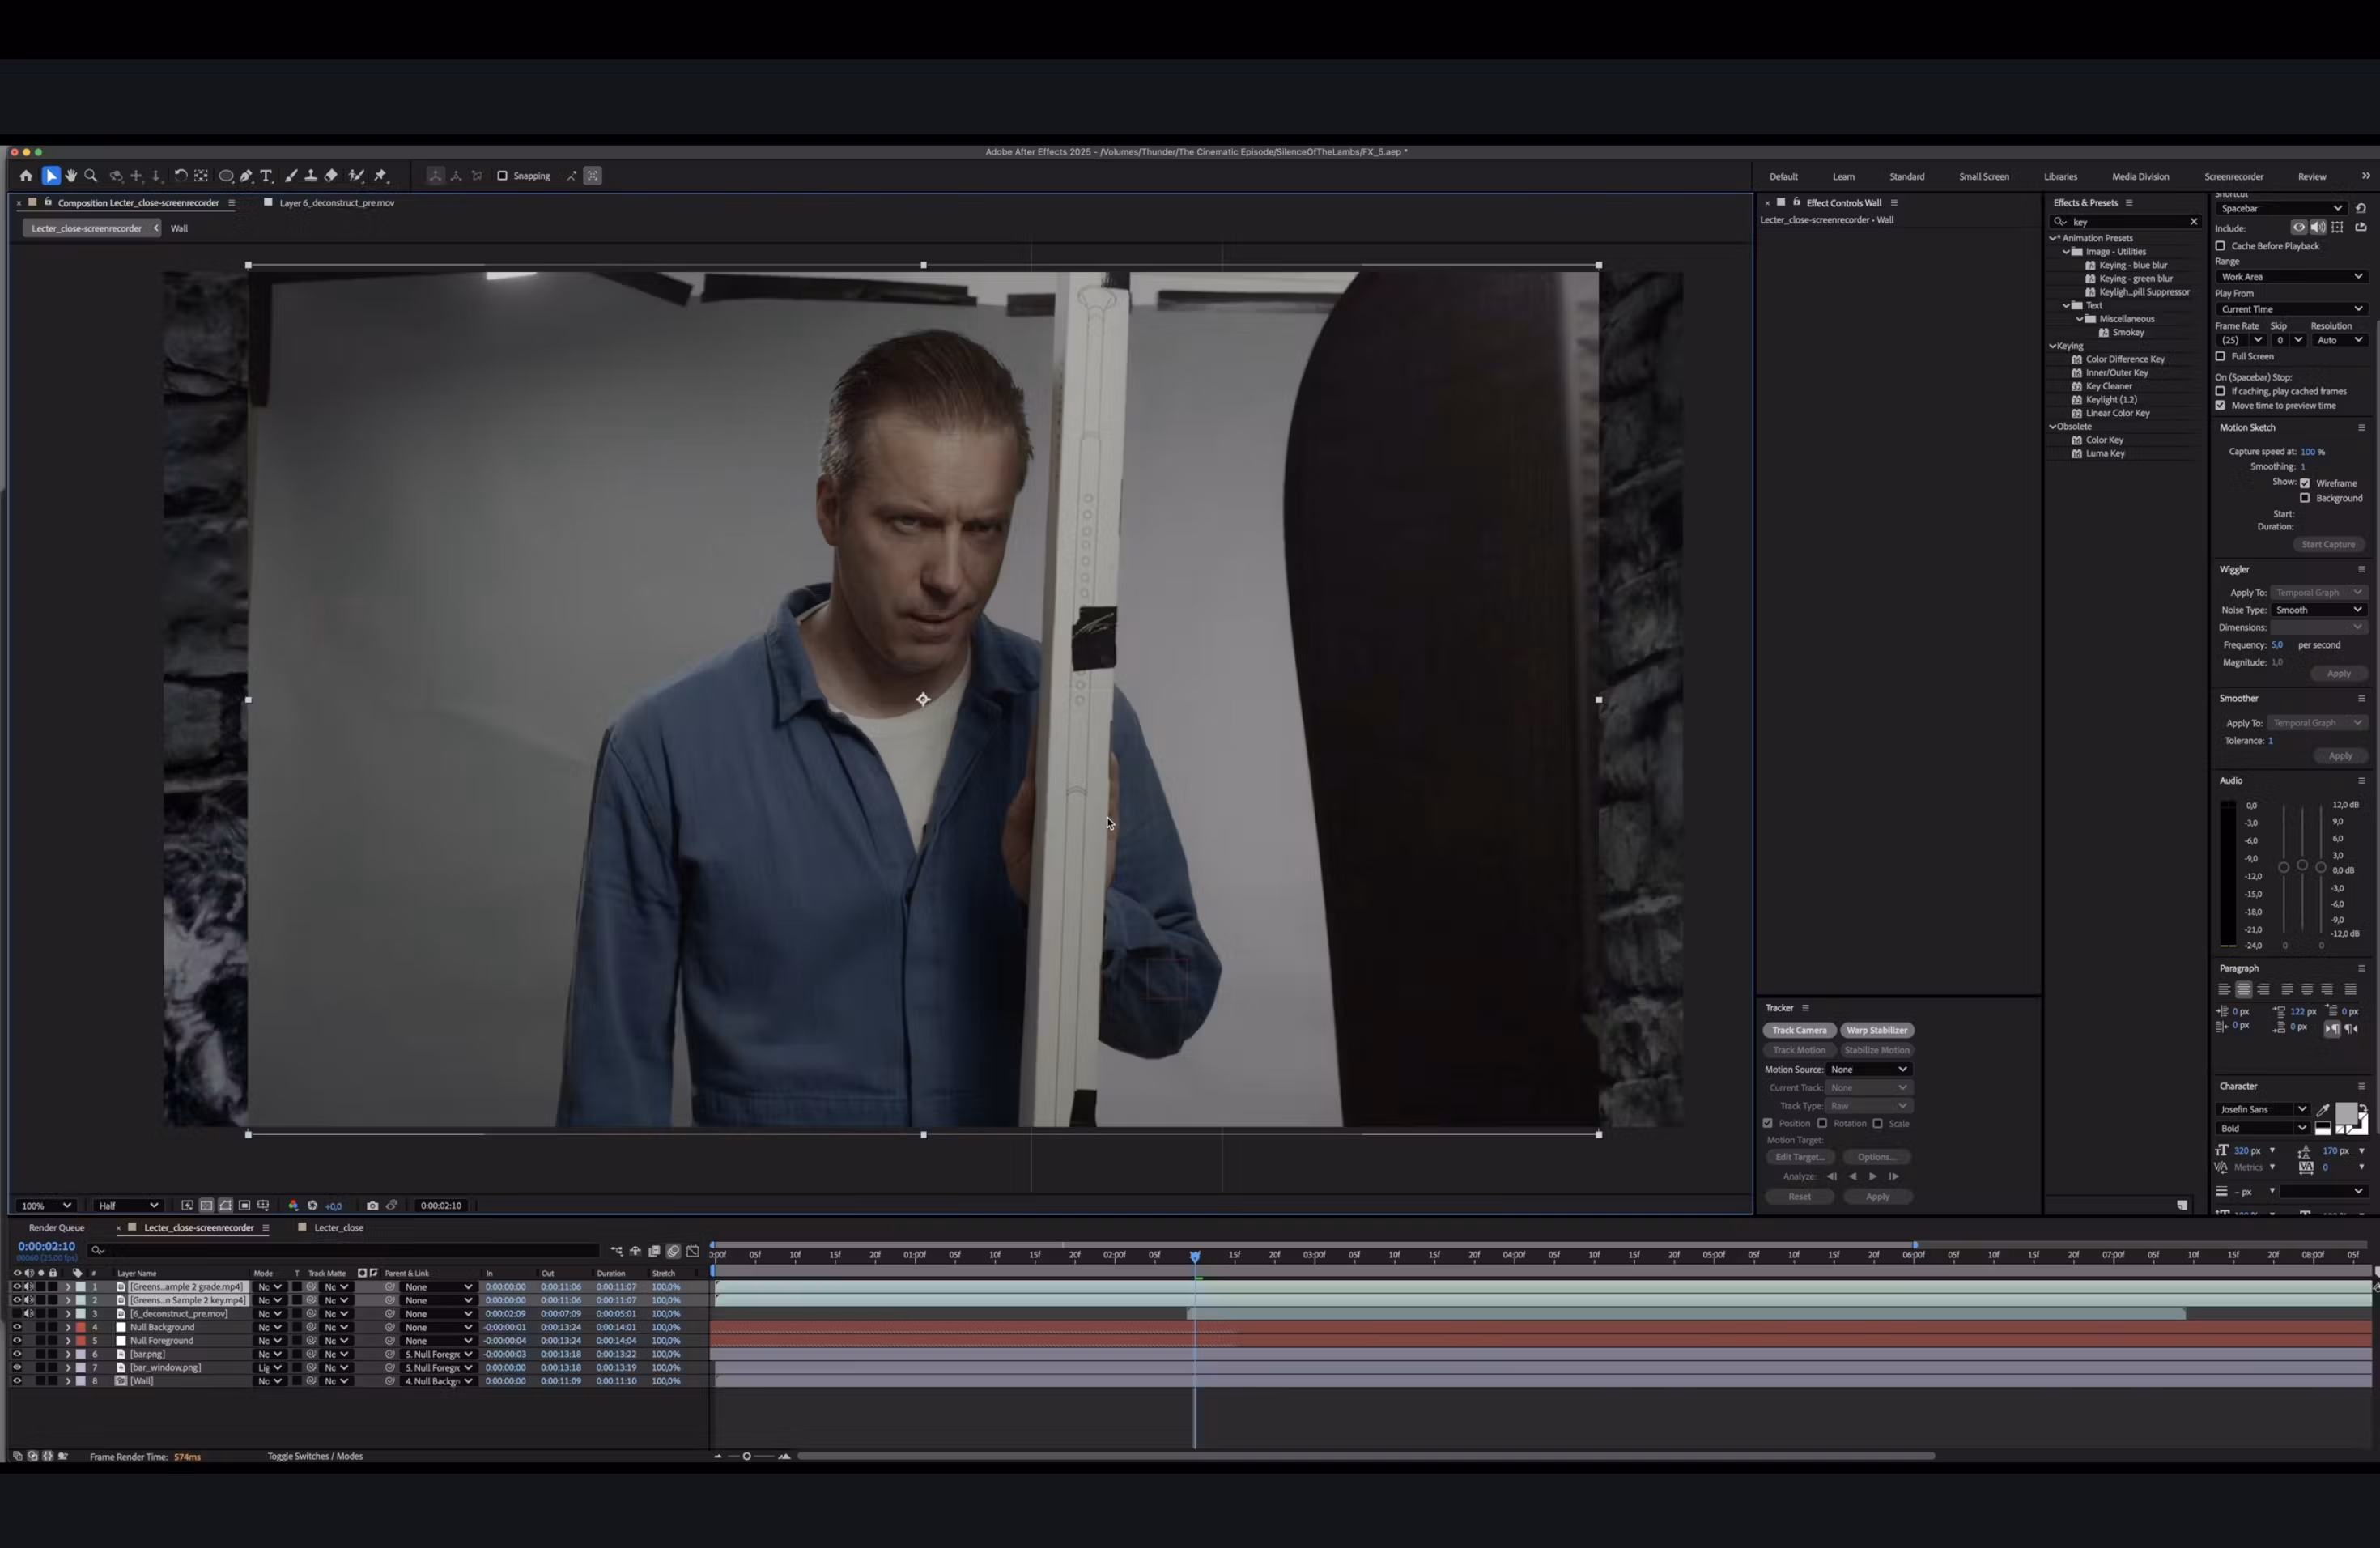Select the Type tool
This screenshot has height=1548, width=2380.
(267, 176)
